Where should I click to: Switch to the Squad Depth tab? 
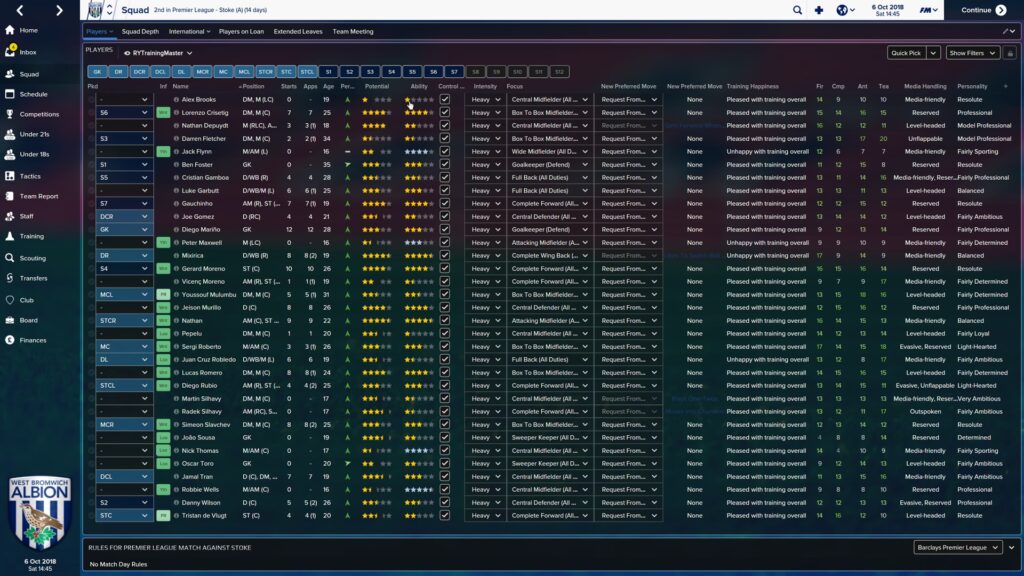pyautogui.click(x=140, y=32)
